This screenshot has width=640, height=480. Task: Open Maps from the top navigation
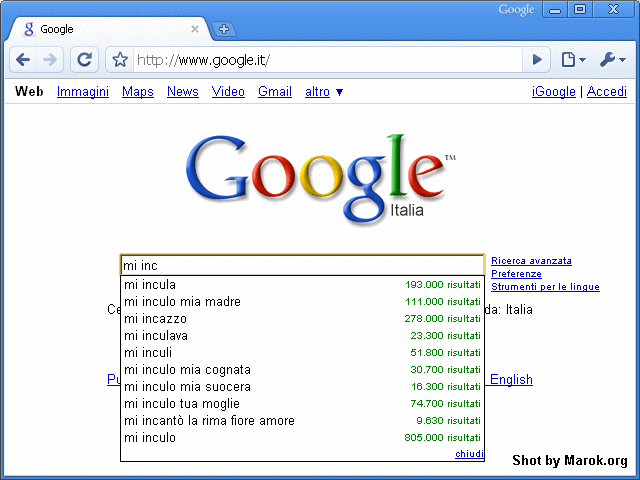click(138, 91)
